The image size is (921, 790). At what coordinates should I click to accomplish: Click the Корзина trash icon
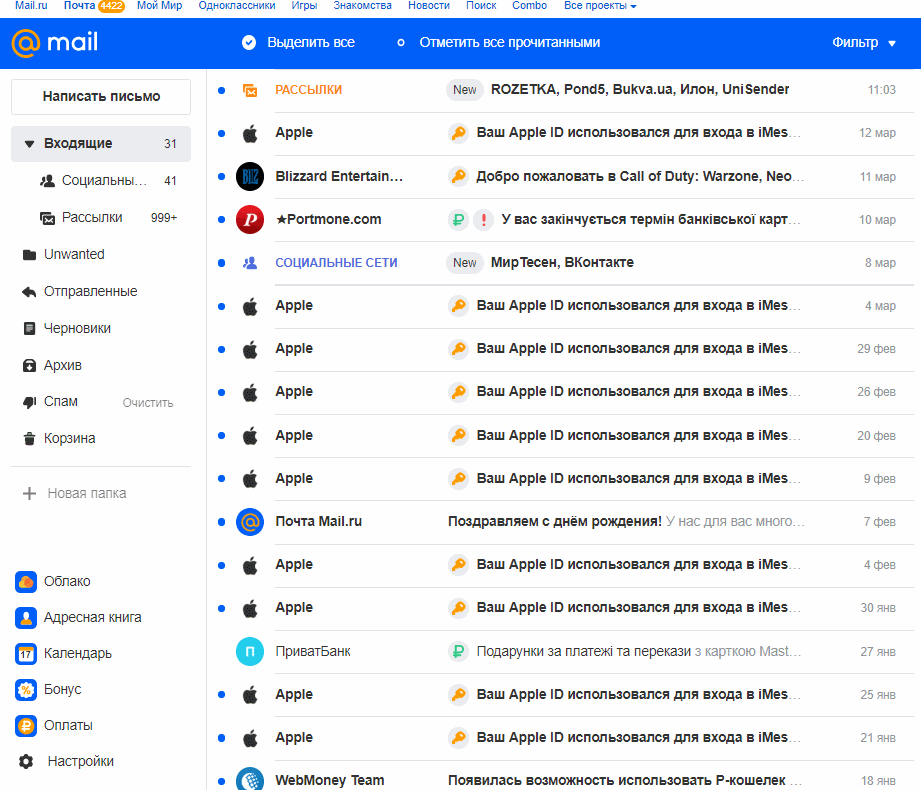pos(29,439)
